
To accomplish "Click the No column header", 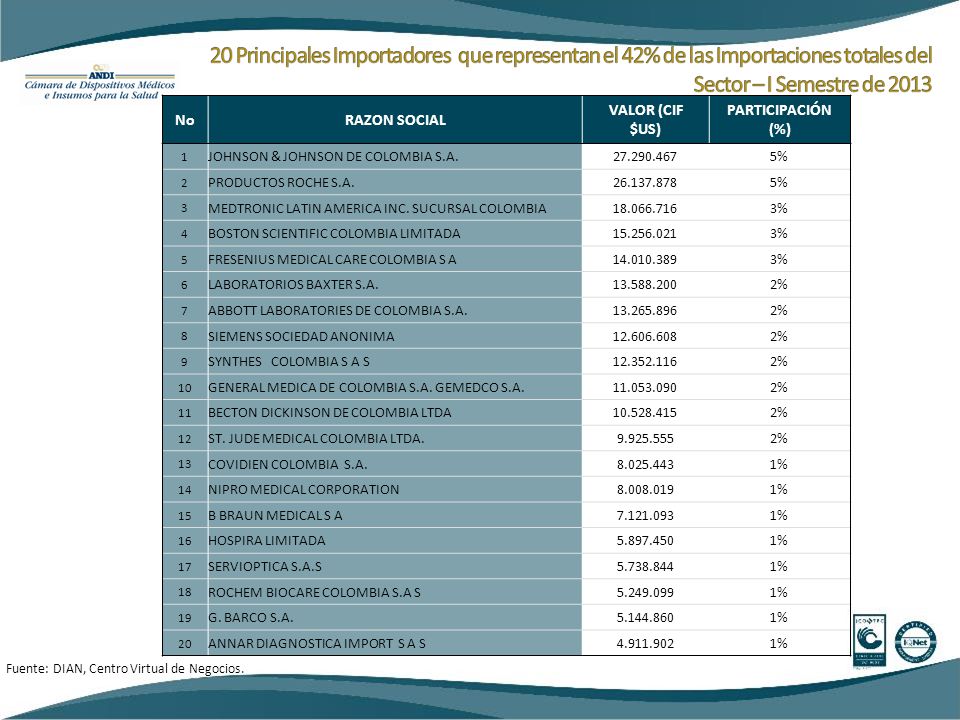I will (184, 120).
